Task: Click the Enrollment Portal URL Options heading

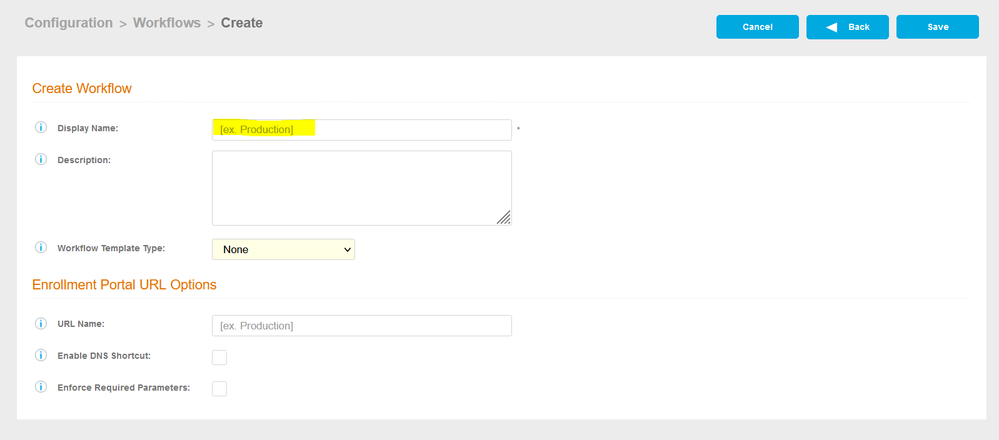Action: [x=124, y=284]
